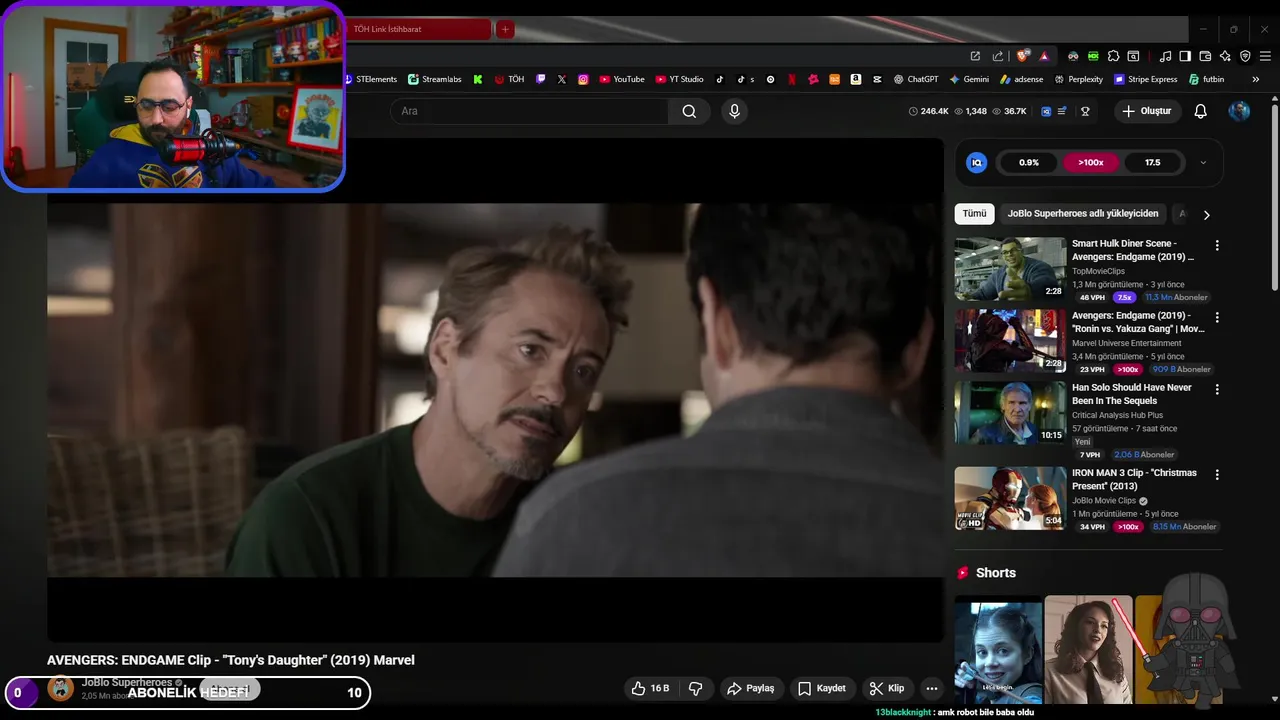Open the music note media control icon
1280x720 pixels.
[1165, 56]
